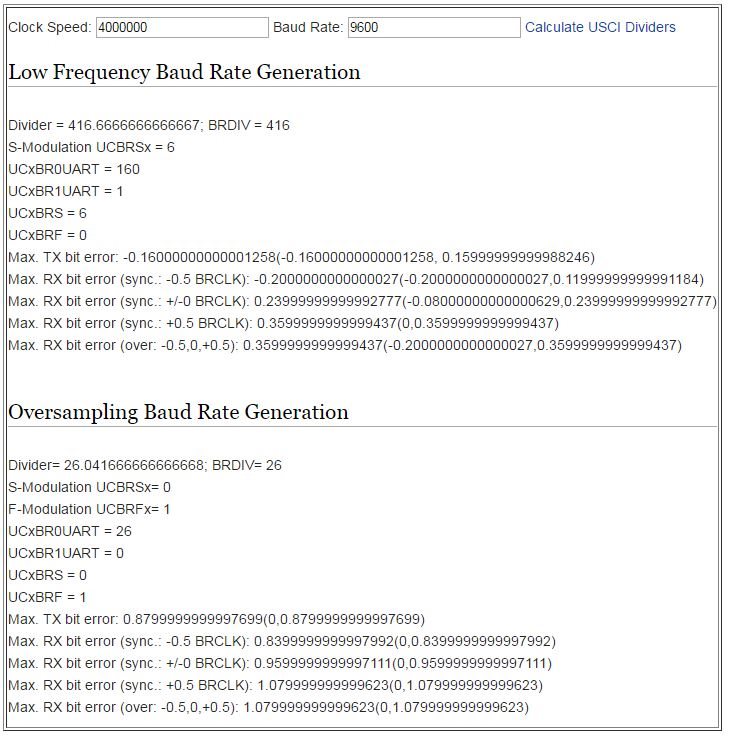Click the Max. TX bit error 0.8799 line

216,619
